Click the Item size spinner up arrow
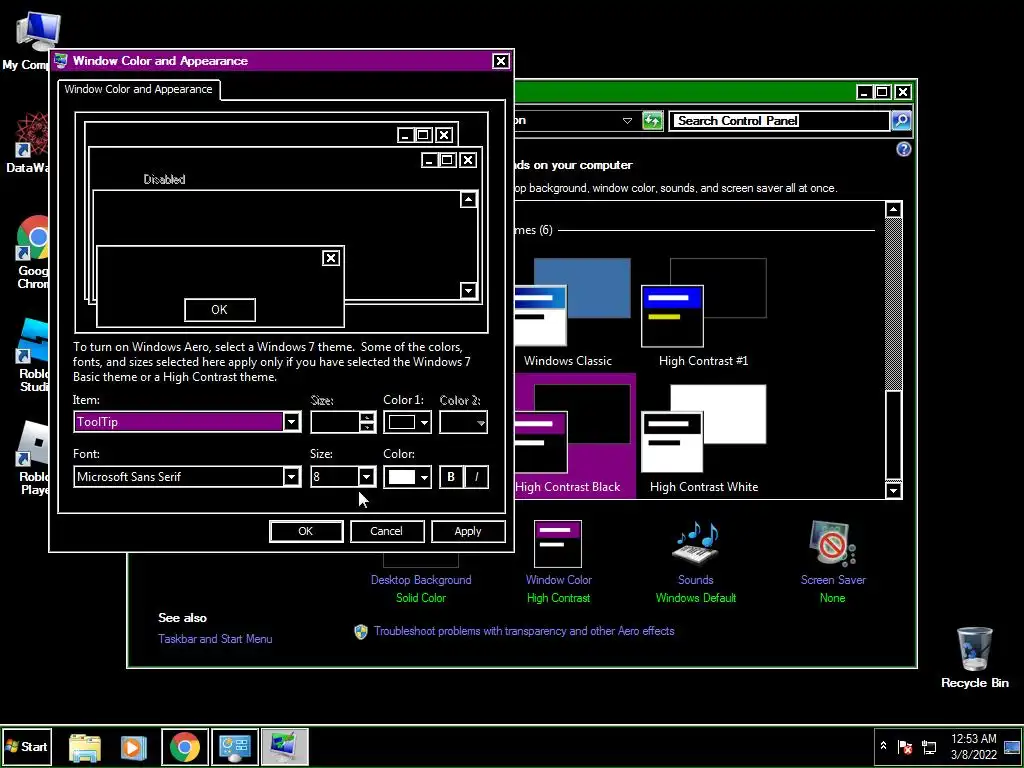This screenshot has width=1024, height=768. [368, 417]
